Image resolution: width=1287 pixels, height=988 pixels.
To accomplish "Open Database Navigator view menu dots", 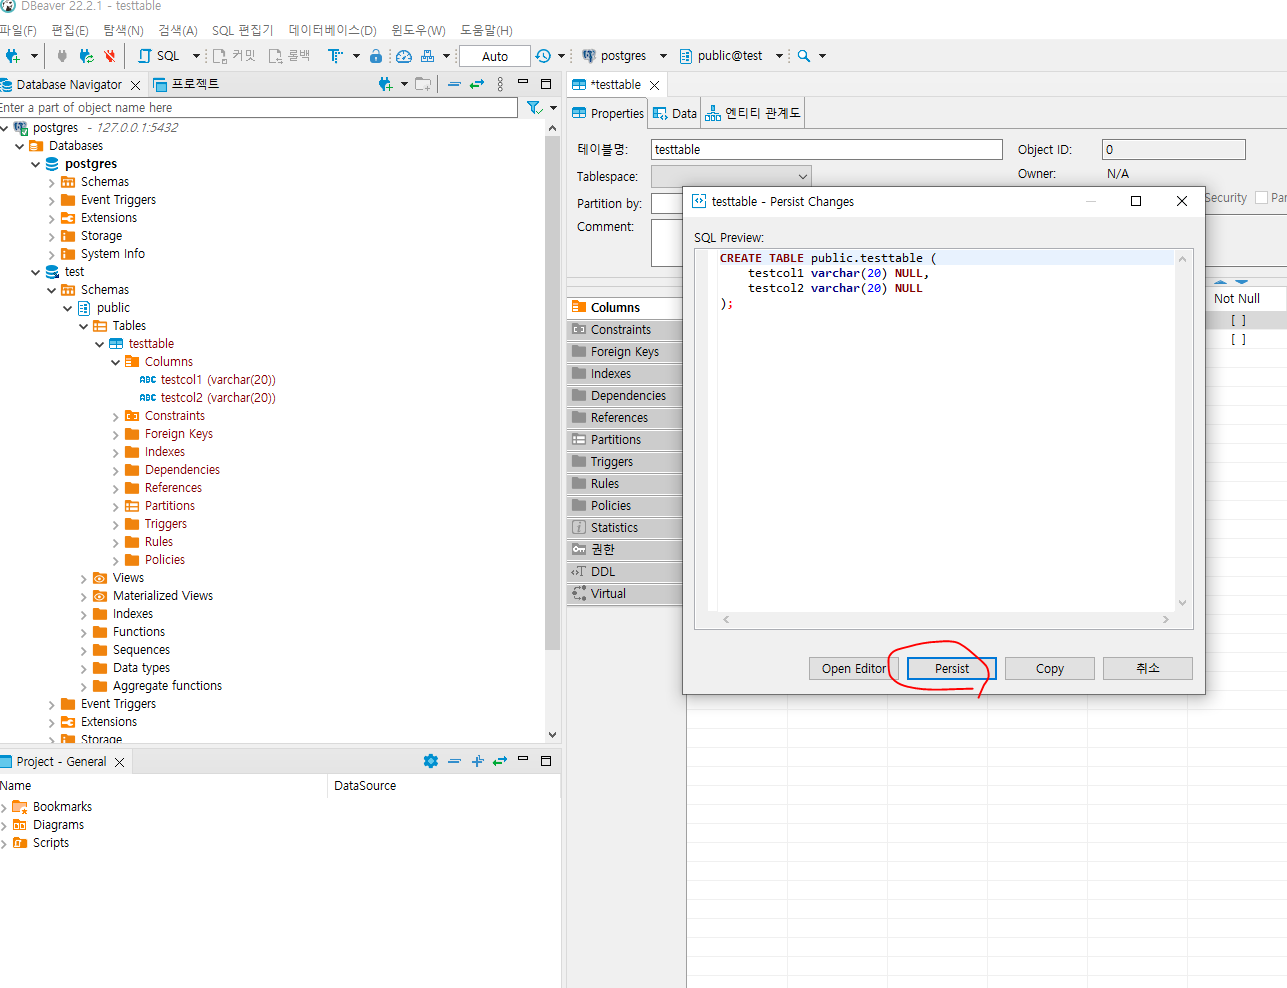I will tap(500, 84).
